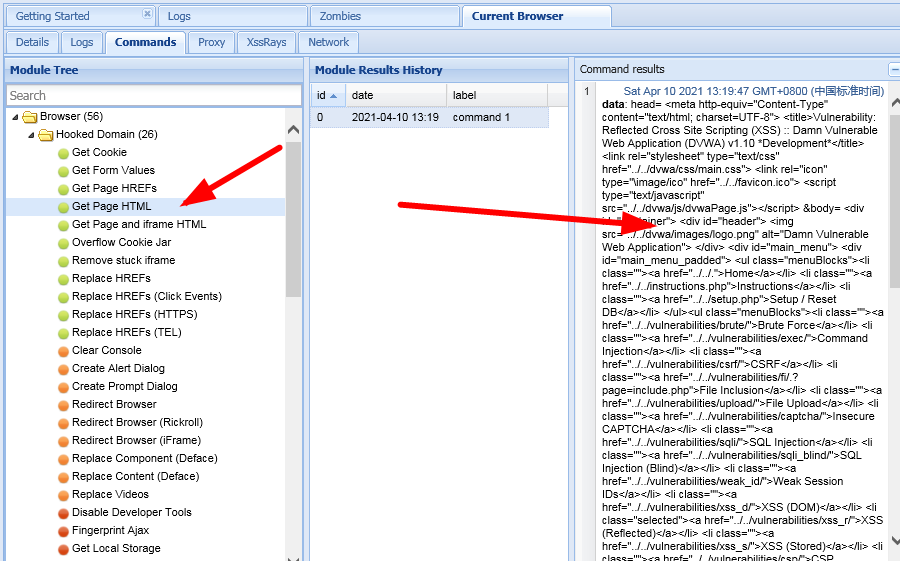
Task: Select Replace HREFs (HTTPS) module
Action: click(135, 314)
